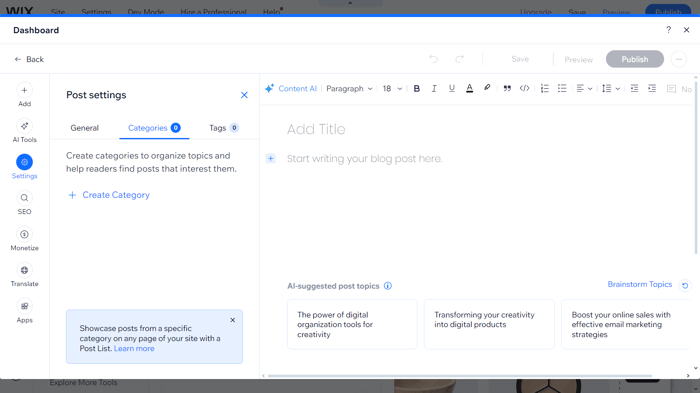Show info about AI-suggested post topics
The width and height of the screenshot is (700, 393).
(388, 286)
